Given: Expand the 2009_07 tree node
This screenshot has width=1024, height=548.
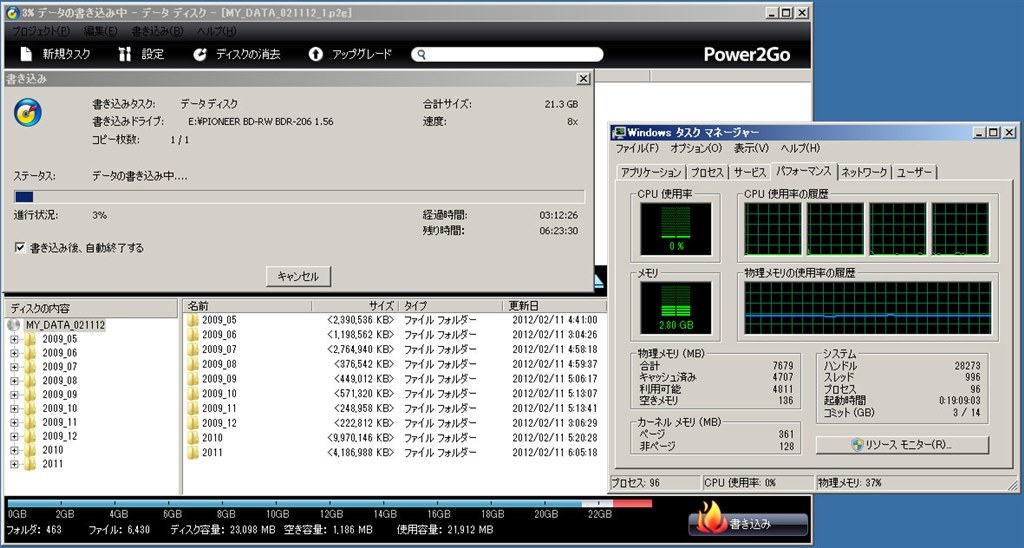Looking at the screenshot, I should 14,366.
